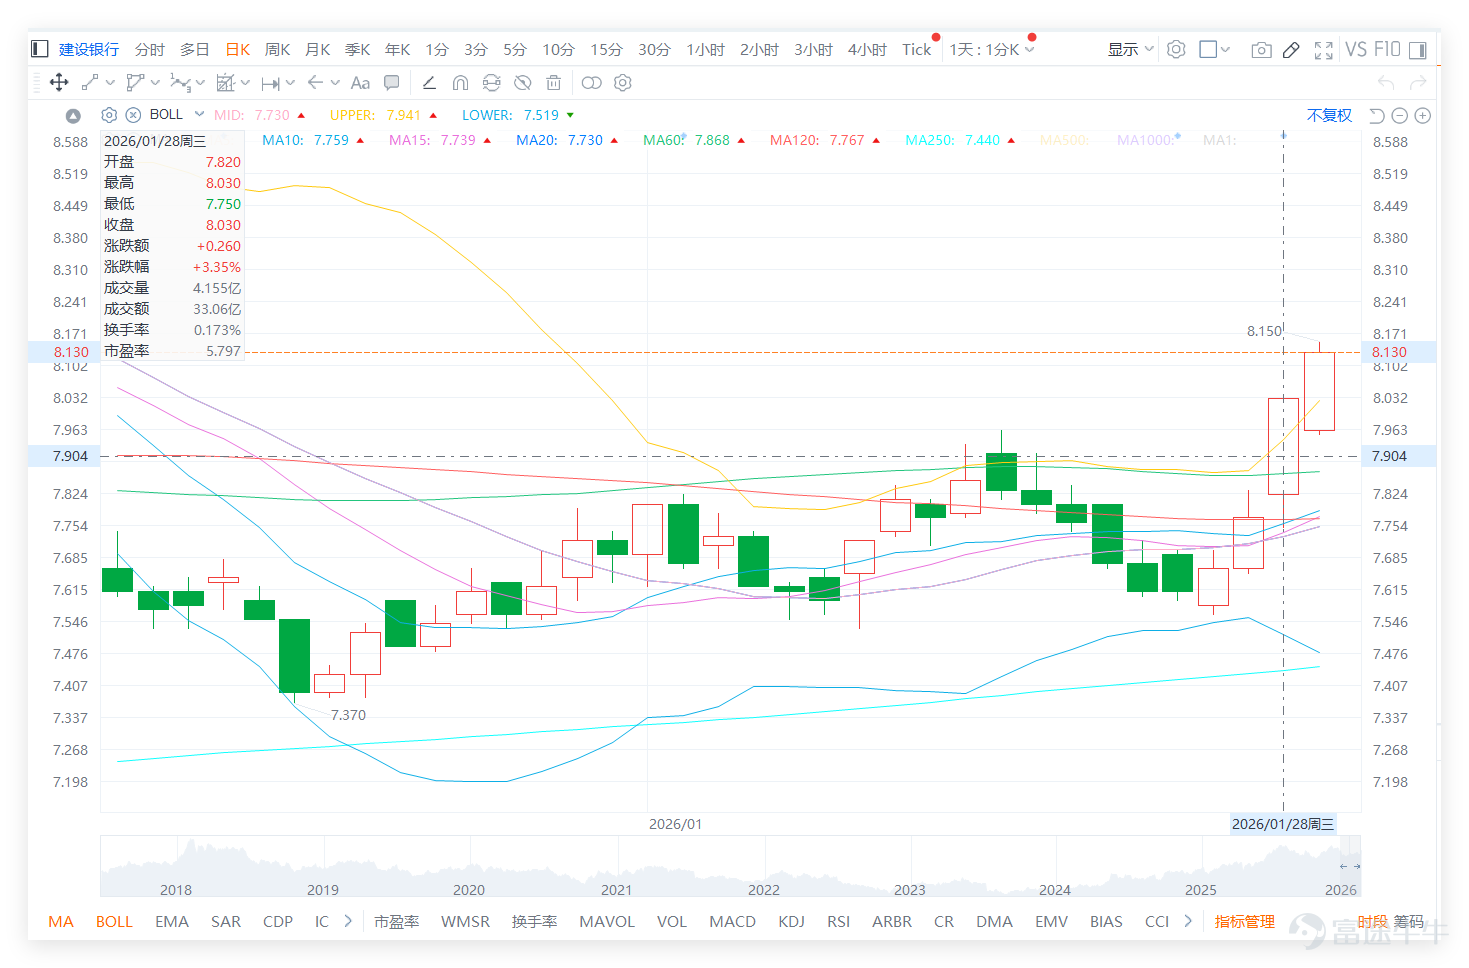This screenshot has height=968, width=1469.
Task: Switch to 分时 intraday view
Action: point(150,49)
